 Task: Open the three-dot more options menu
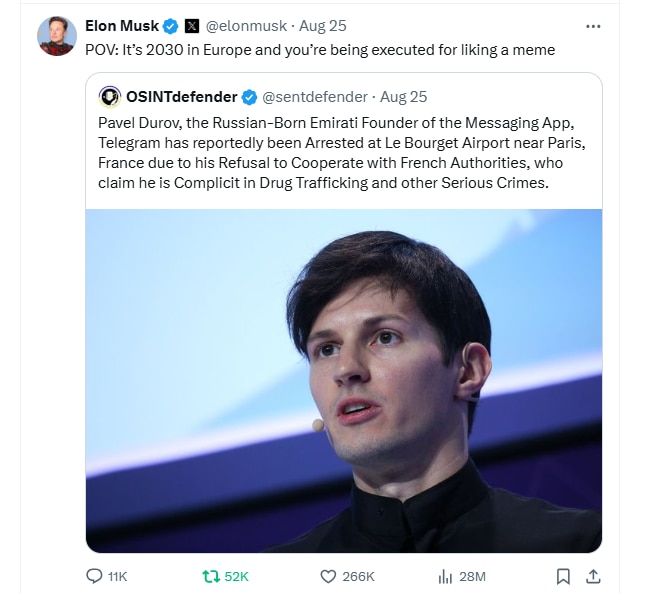coord(593,26)
